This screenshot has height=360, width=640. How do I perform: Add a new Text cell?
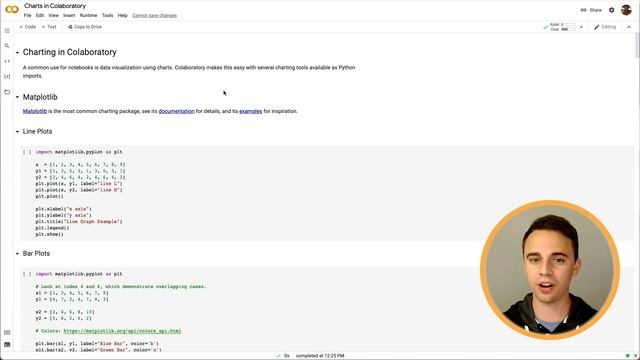click(49, 27)
